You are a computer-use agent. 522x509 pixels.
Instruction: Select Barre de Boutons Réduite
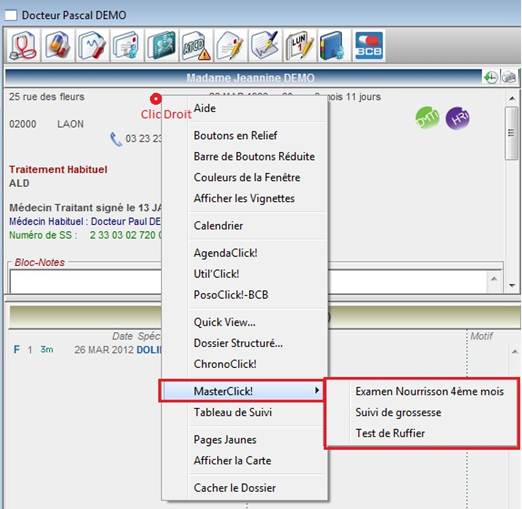[254, 156]
